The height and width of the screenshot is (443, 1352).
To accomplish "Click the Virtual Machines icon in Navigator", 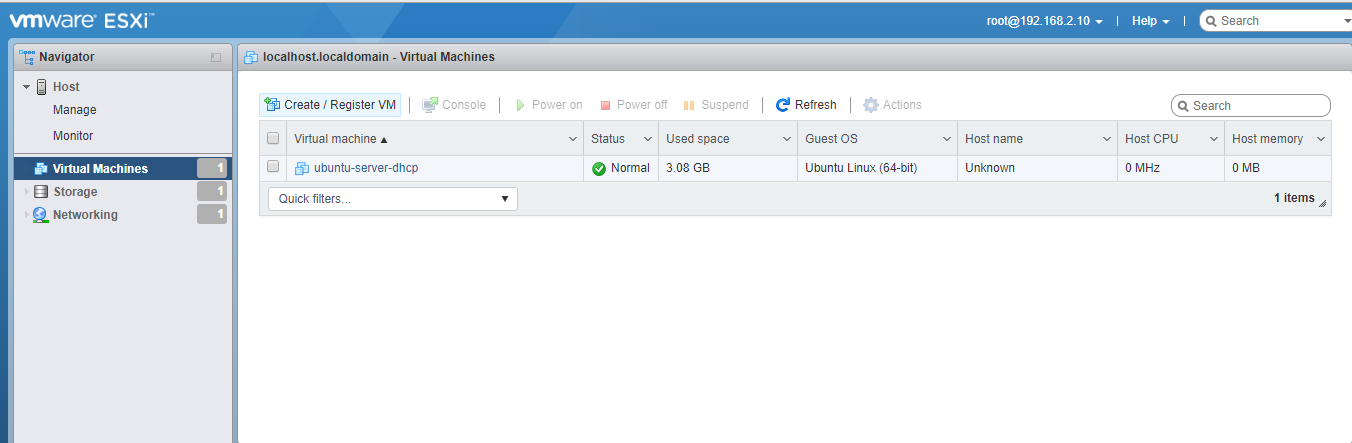I will tap(41, 169).
